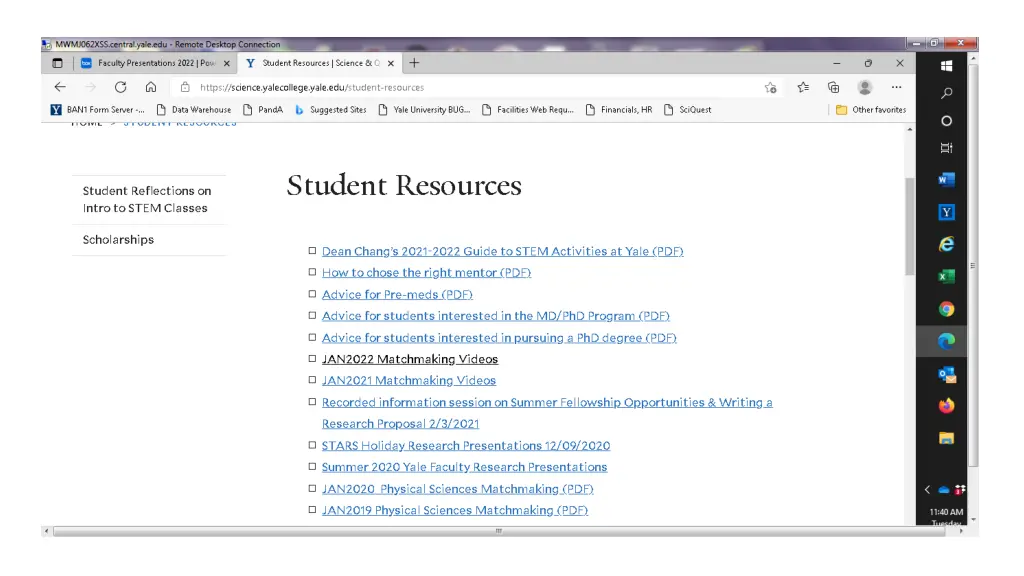Open advice on pursuing a PhD degree PDF

[499, 338]
